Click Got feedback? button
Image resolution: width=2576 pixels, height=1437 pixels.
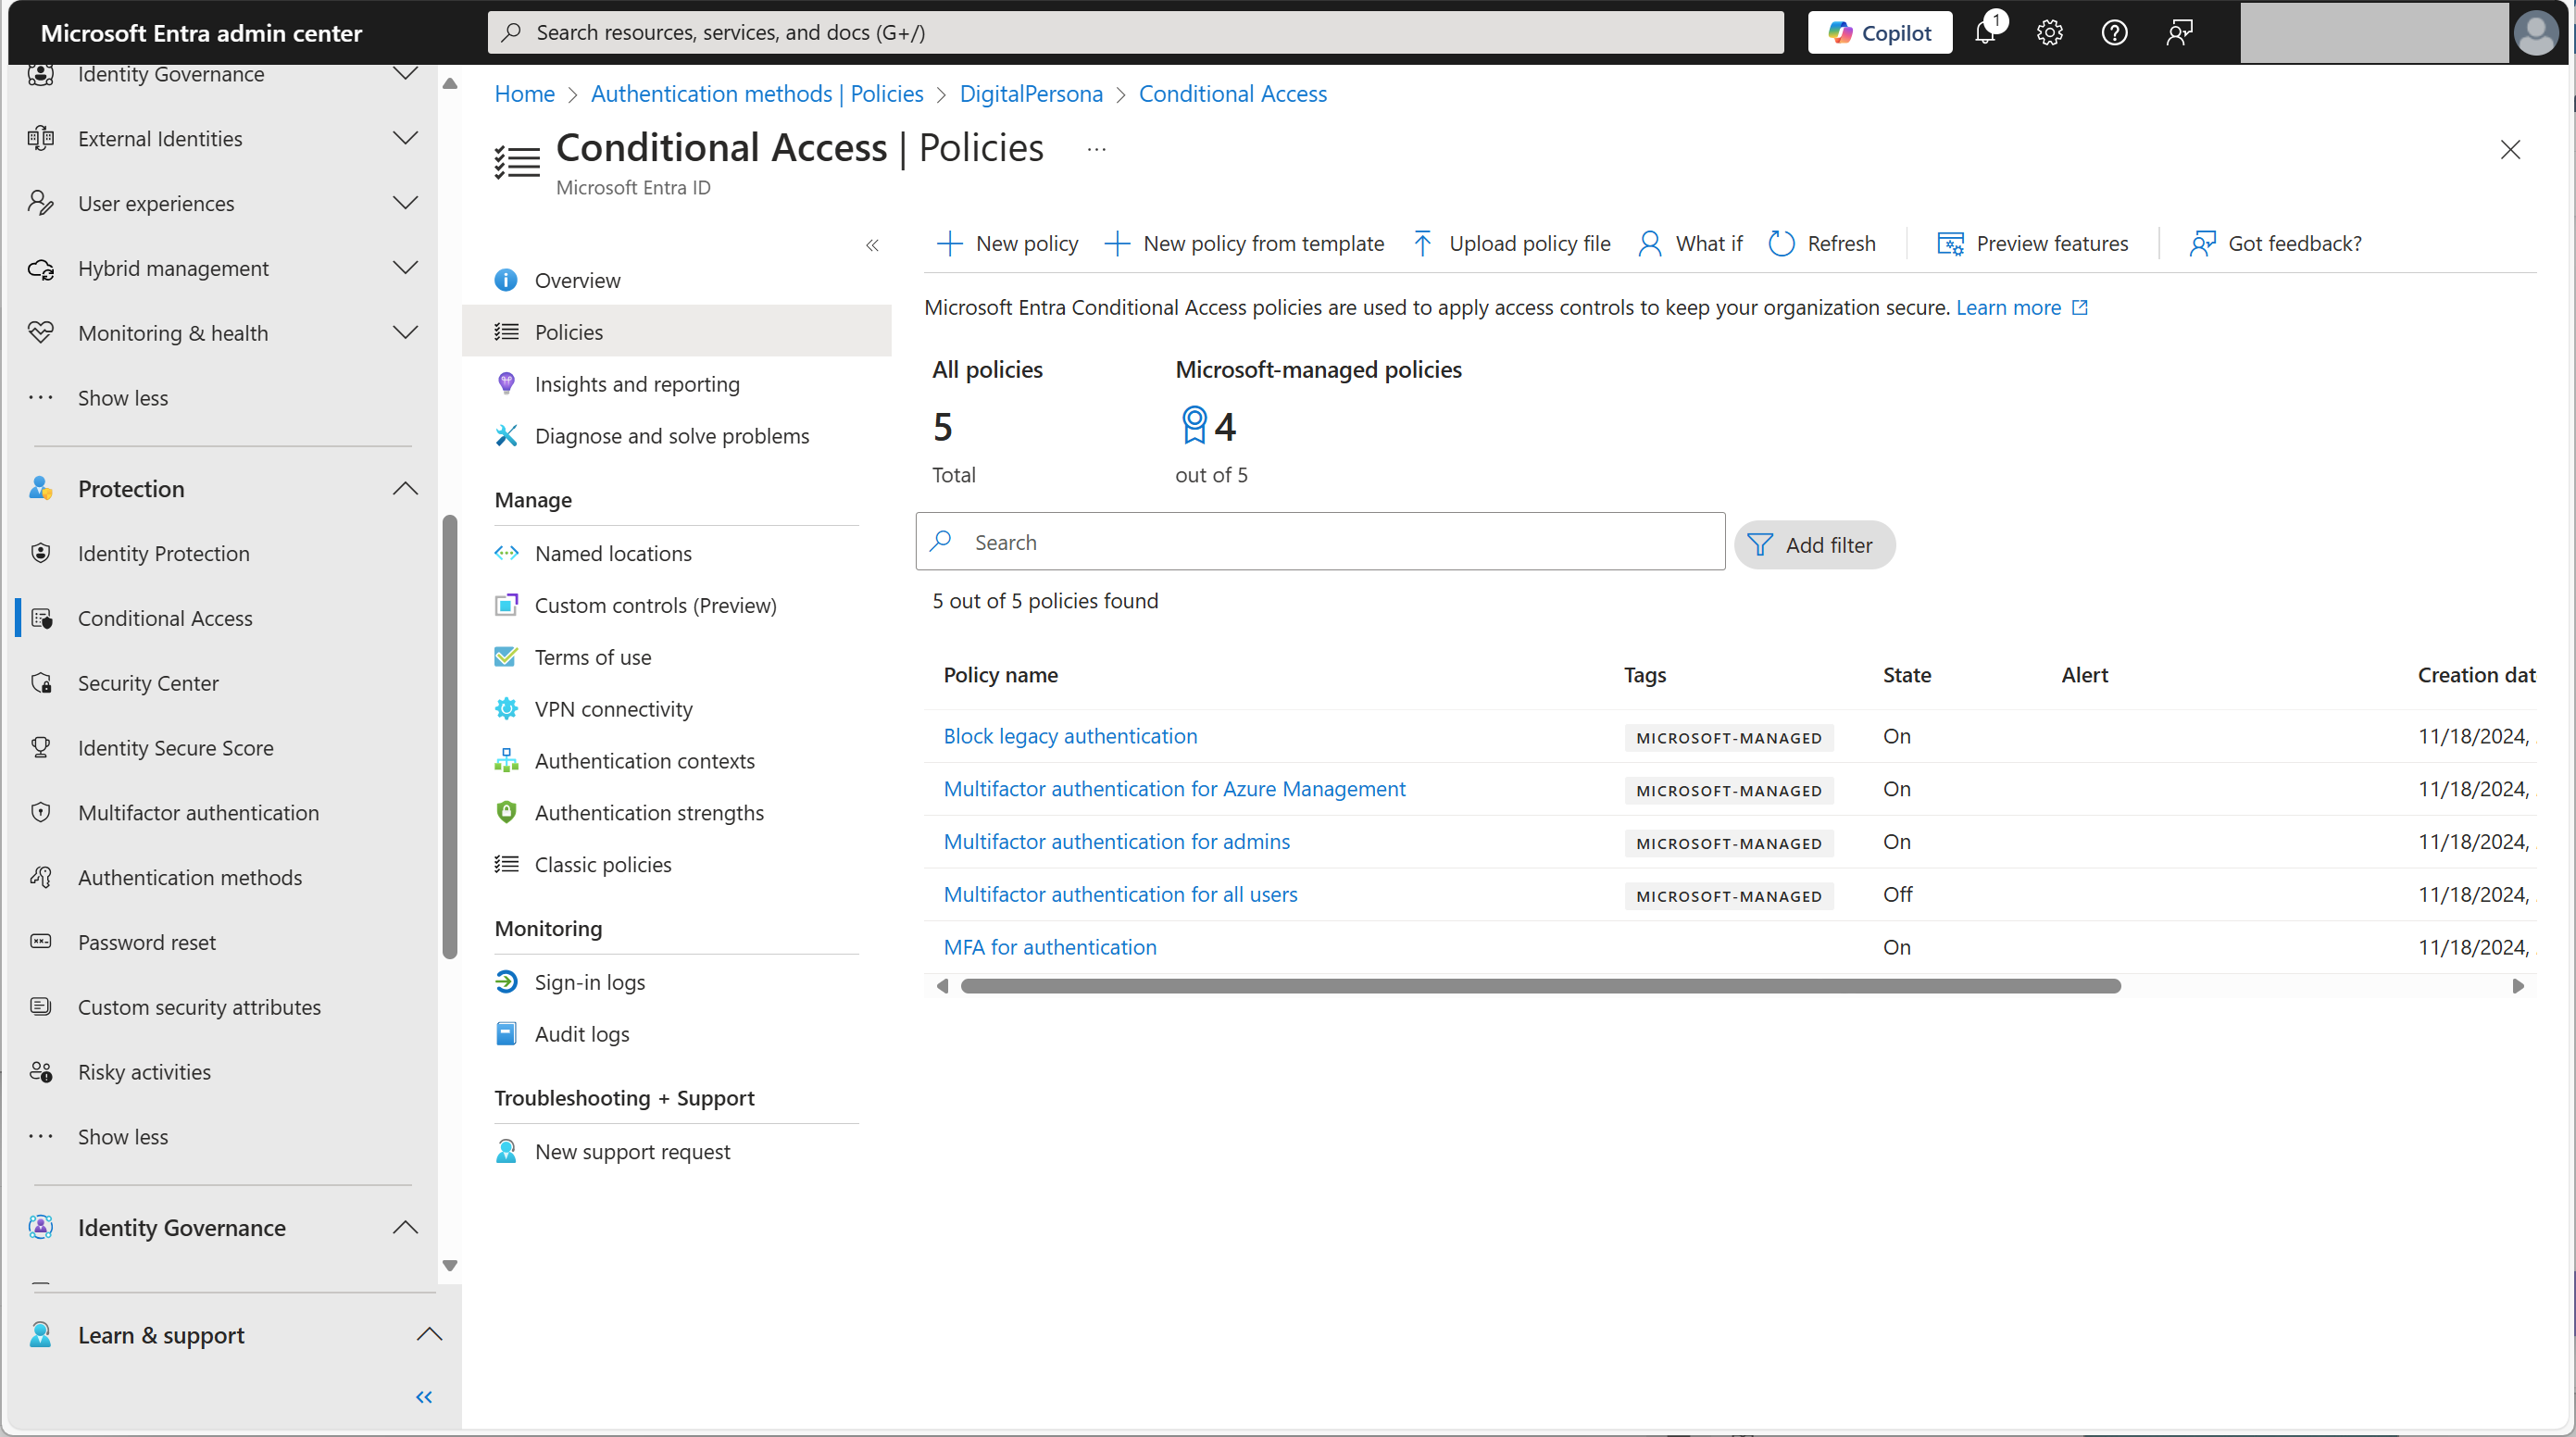(2275, 243)
